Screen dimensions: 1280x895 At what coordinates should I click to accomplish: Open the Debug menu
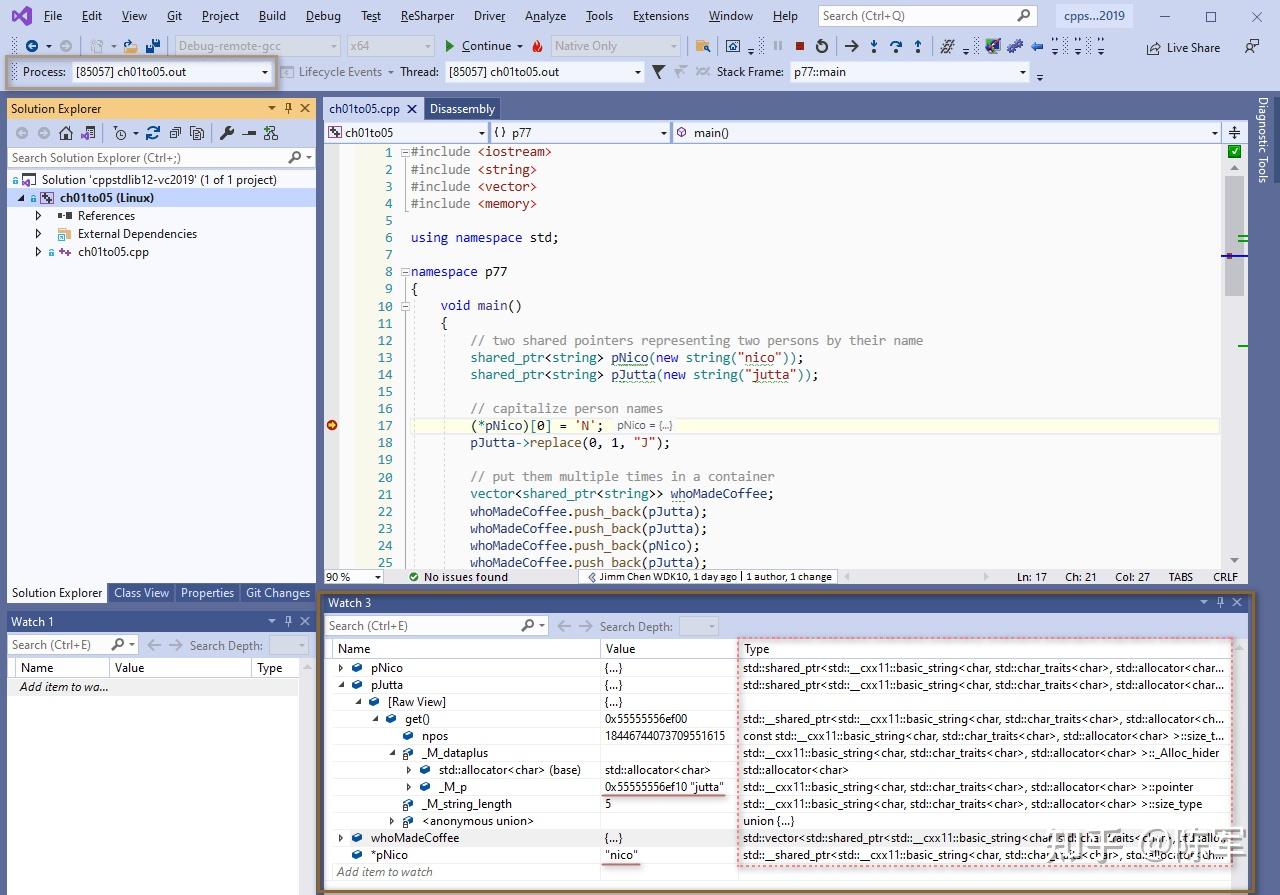click(323, 15)
